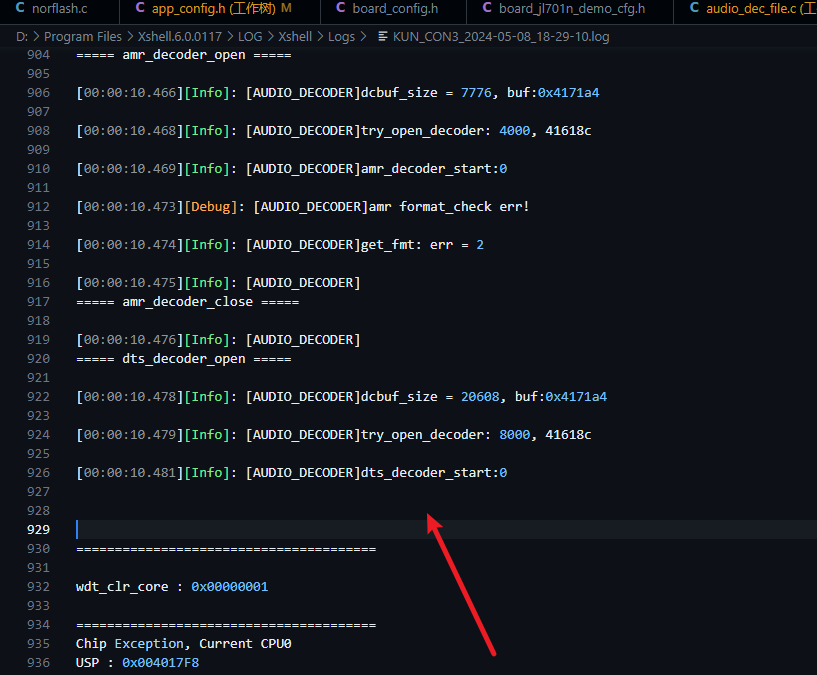Viewport: 817px width, 675px height.
Task: Click 'amr format_check err!' message
Action: (449, 207)
